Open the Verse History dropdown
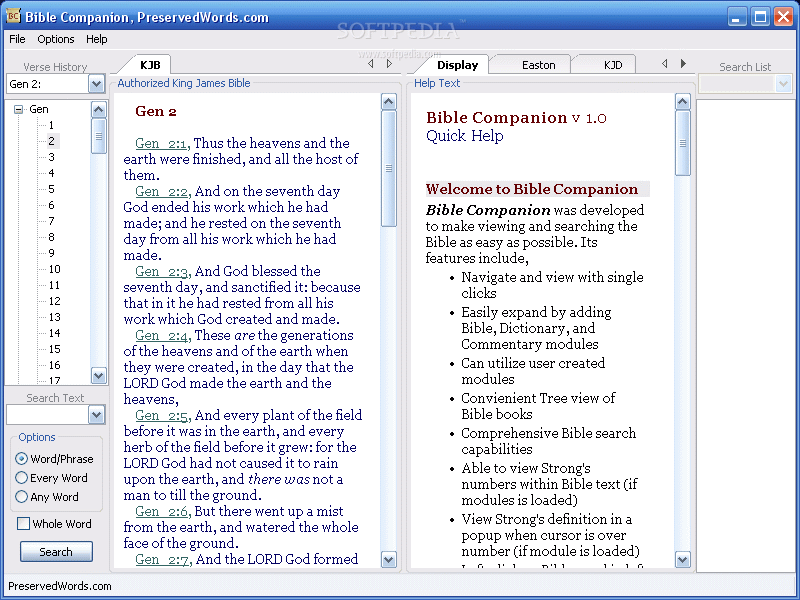 (x=96, y=84)
